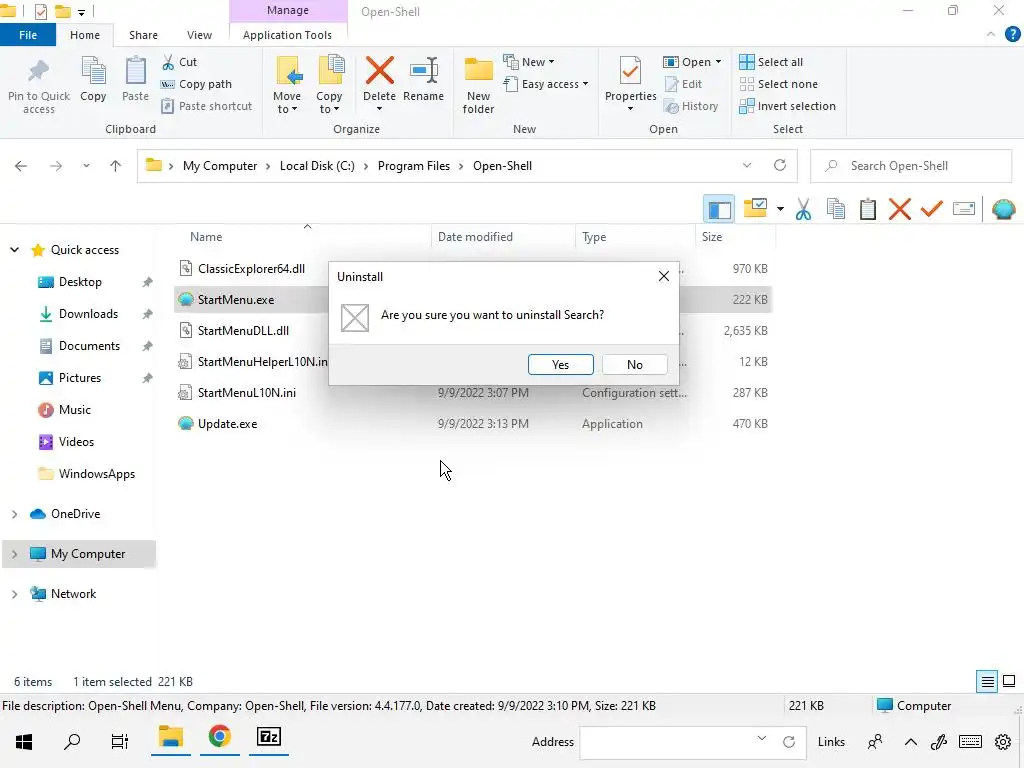Click the Paste ribbon icon
The height and width of the screenshot is (768, 1024).
[135, 71]
